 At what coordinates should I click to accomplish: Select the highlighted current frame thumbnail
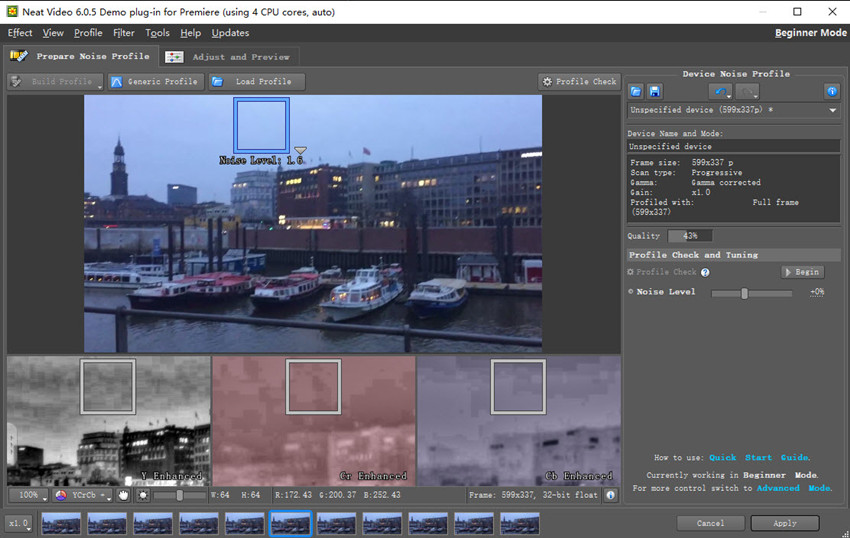point(291,524)
